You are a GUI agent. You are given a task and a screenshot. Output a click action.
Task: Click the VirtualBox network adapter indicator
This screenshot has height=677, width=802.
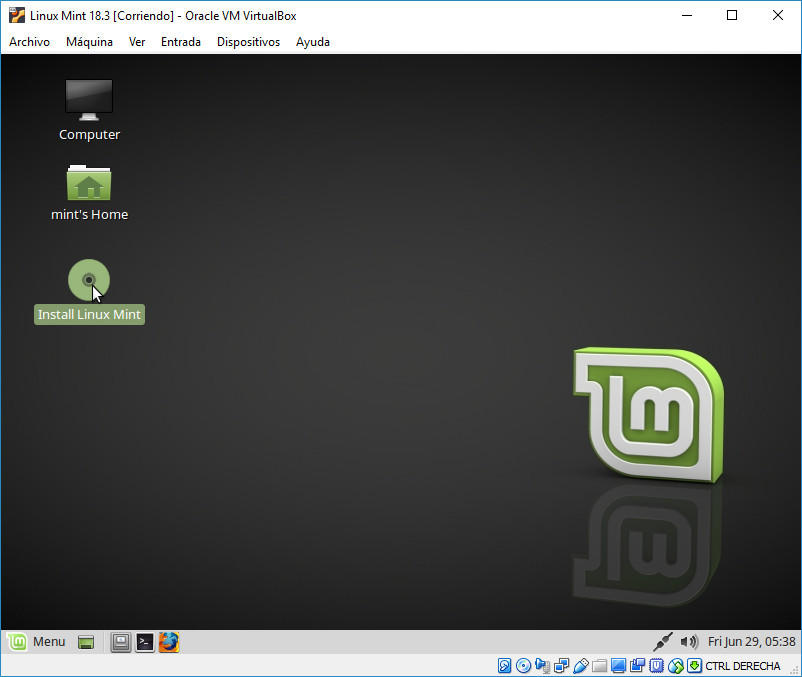pyautogui.click(x=561, y=666)
